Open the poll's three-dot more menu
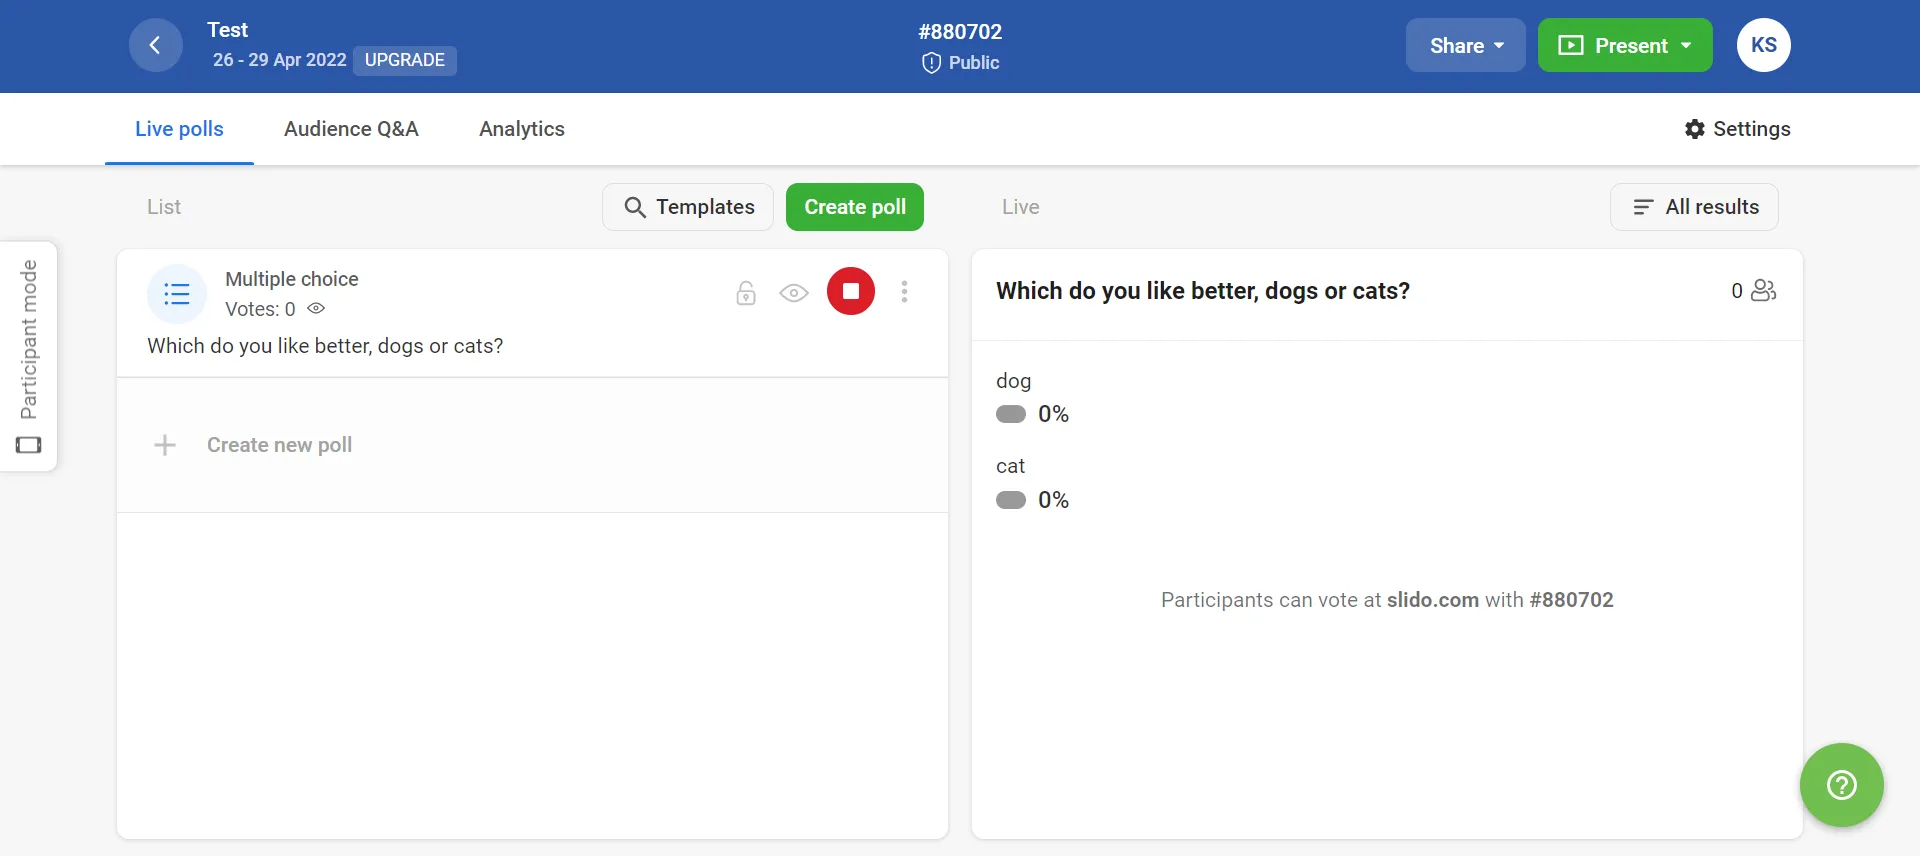The image size is (1920, 856). point(904,291)
